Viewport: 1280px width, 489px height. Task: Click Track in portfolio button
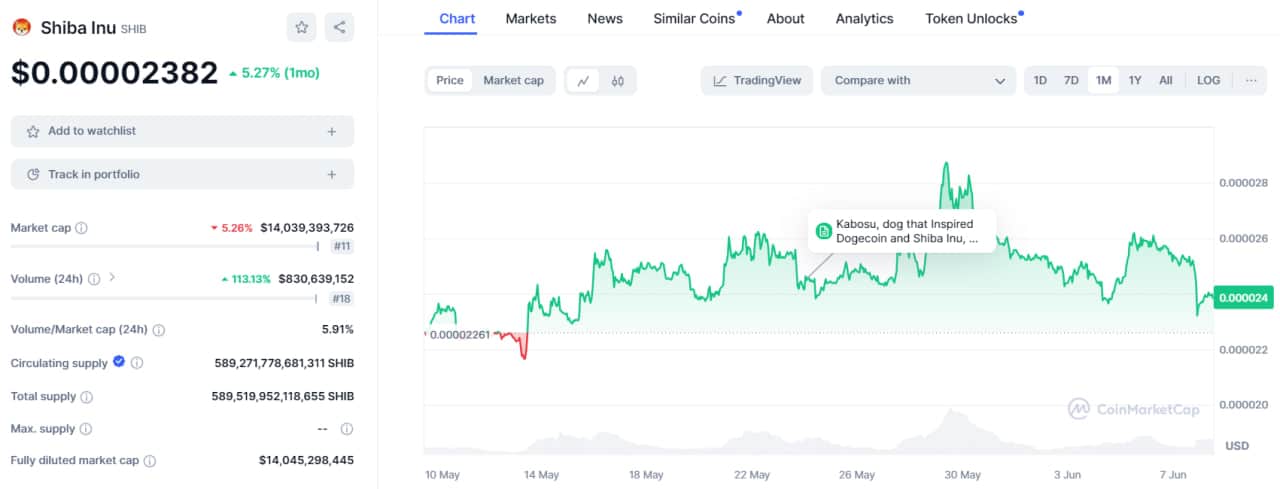point(182,174)
